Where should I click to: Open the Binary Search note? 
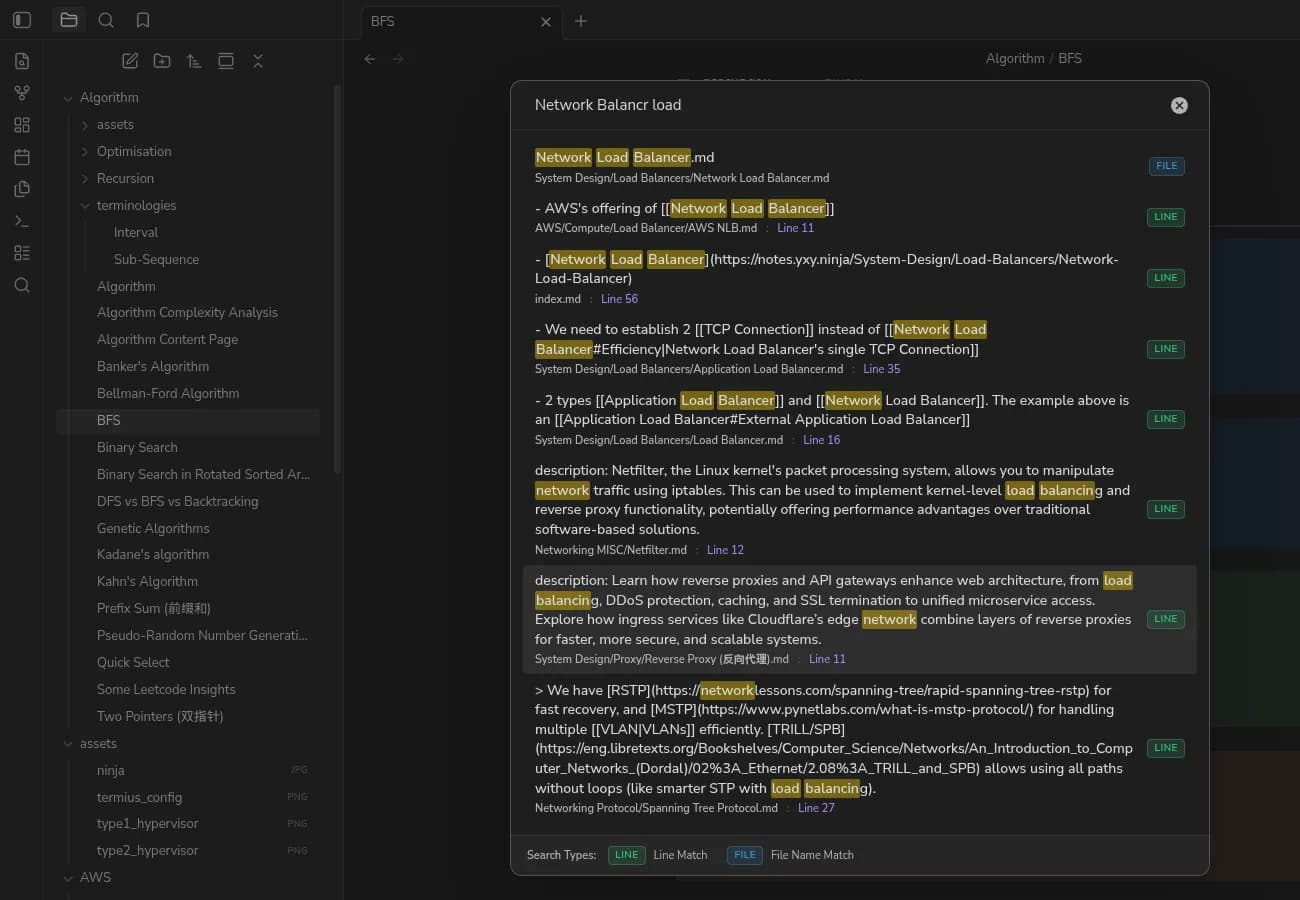point(137,448)
